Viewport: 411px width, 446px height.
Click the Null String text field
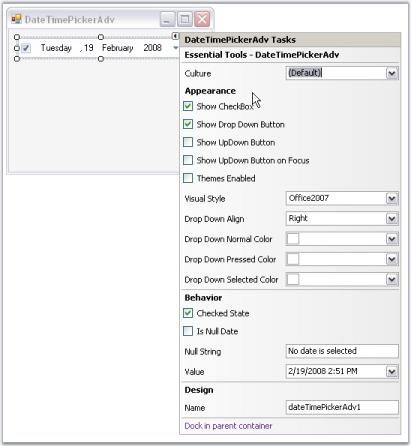[342, 351]
